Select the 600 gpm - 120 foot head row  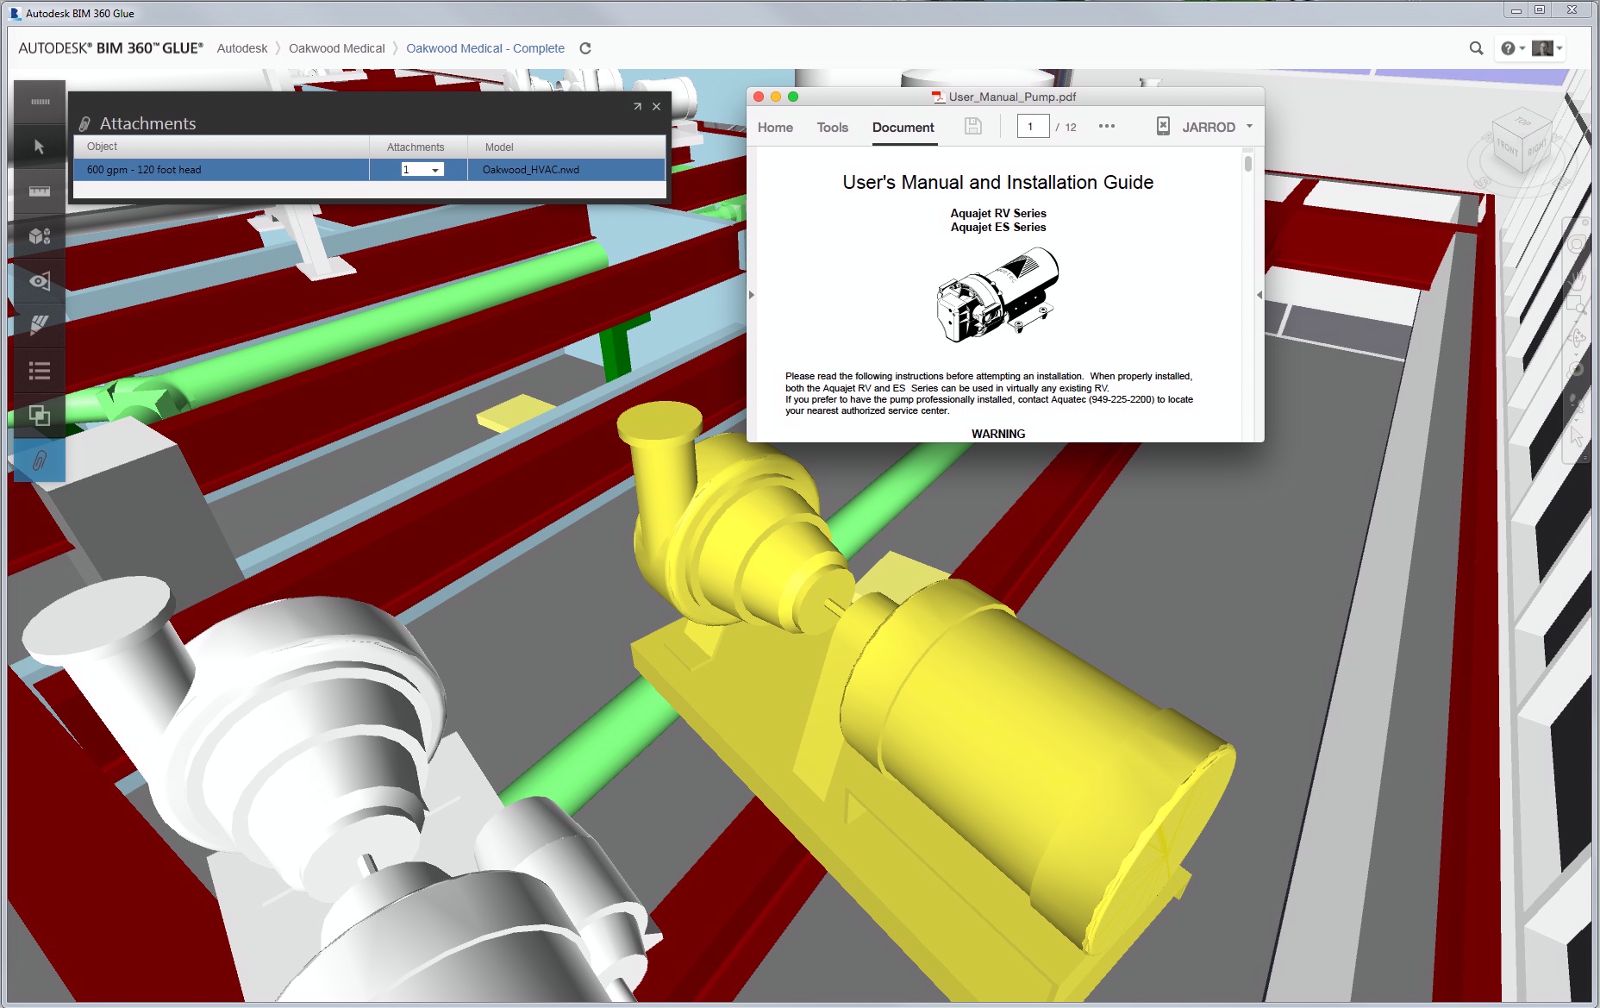click(369, 170)
